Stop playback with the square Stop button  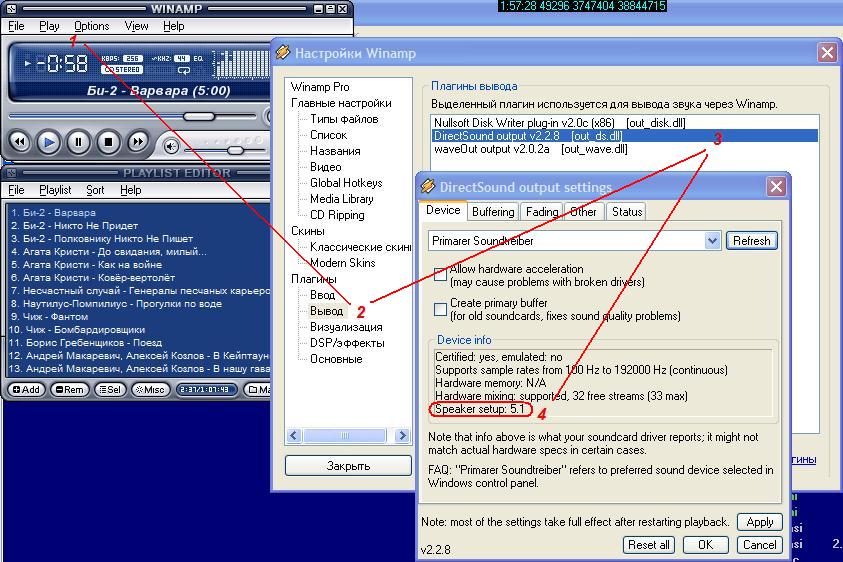pos(108,143)
